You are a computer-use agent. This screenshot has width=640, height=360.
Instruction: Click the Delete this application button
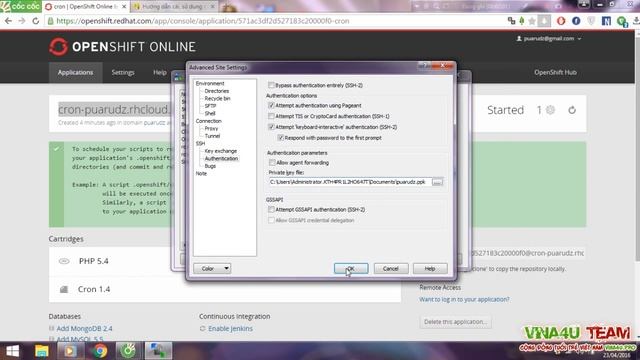456,322
